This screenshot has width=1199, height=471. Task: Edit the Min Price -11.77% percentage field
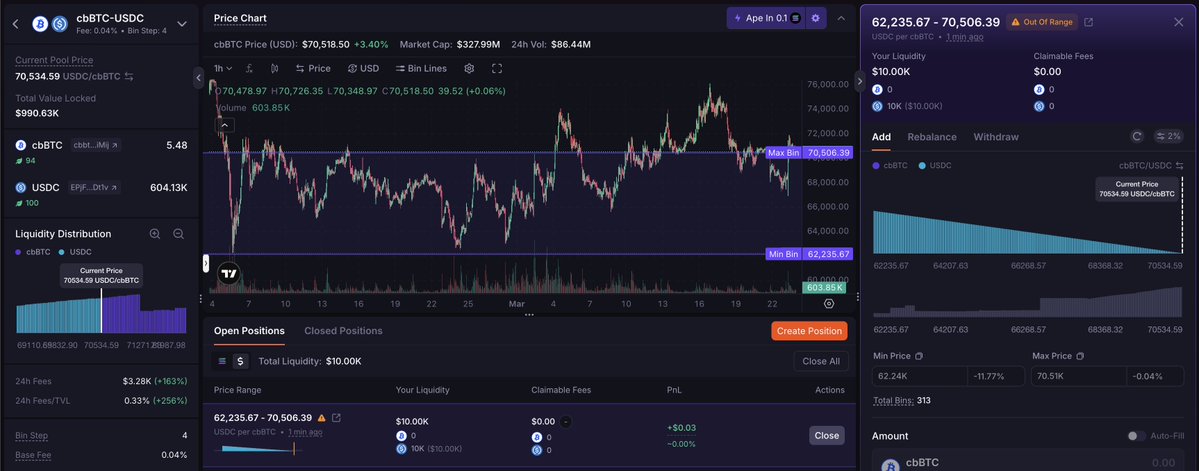click(996, 376)
